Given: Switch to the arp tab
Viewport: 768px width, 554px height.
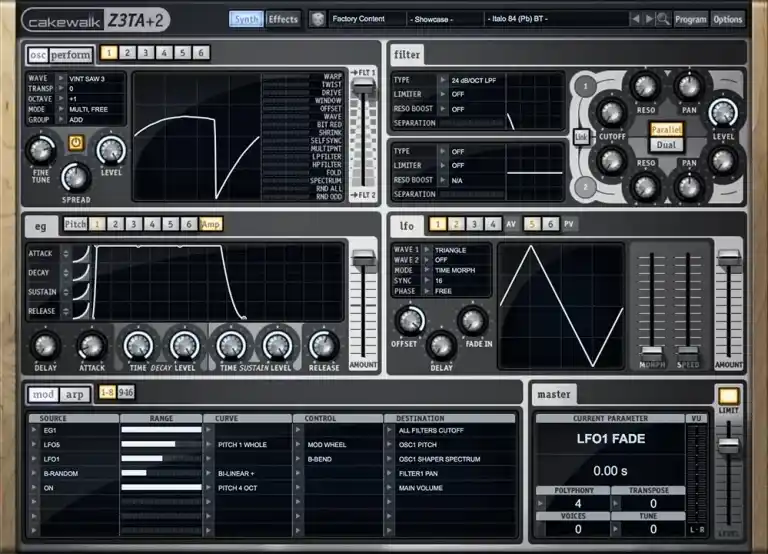Looking at the screenshot, I should click(x=74, y=394).
